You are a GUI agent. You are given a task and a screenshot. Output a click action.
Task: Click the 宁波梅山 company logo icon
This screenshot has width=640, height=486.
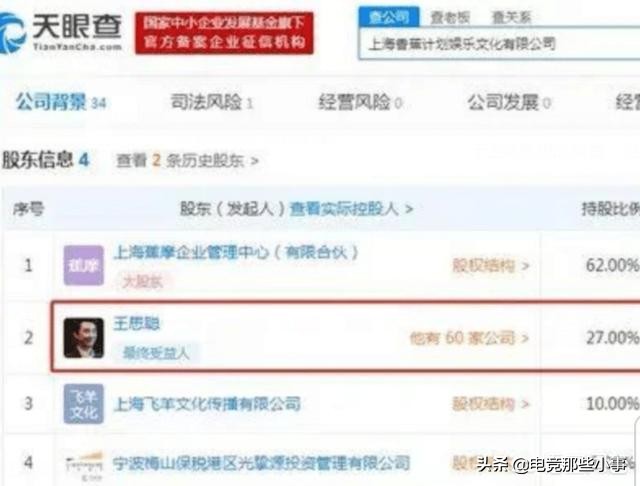click(x=84, y=464)
